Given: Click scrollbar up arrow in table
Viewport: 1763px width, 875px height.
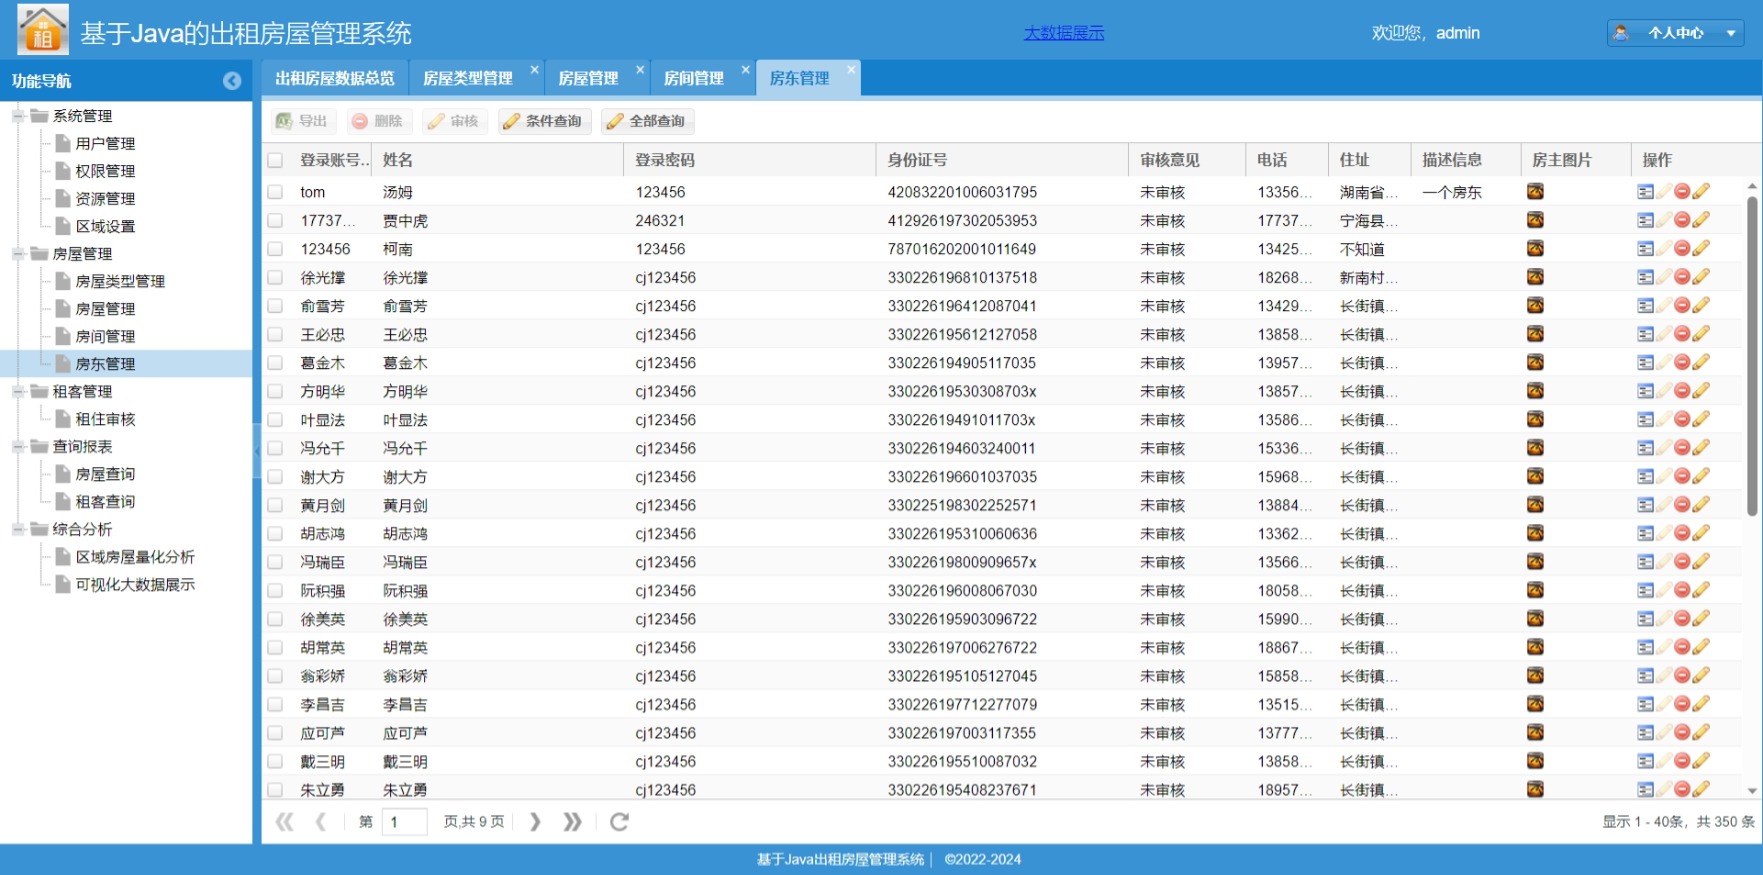Looking at the screenshot, I should (x=1751, y=186).
